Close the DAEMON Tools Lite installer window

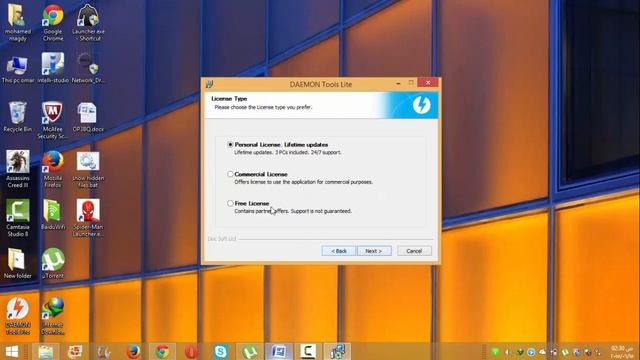[x=428, y=83]
